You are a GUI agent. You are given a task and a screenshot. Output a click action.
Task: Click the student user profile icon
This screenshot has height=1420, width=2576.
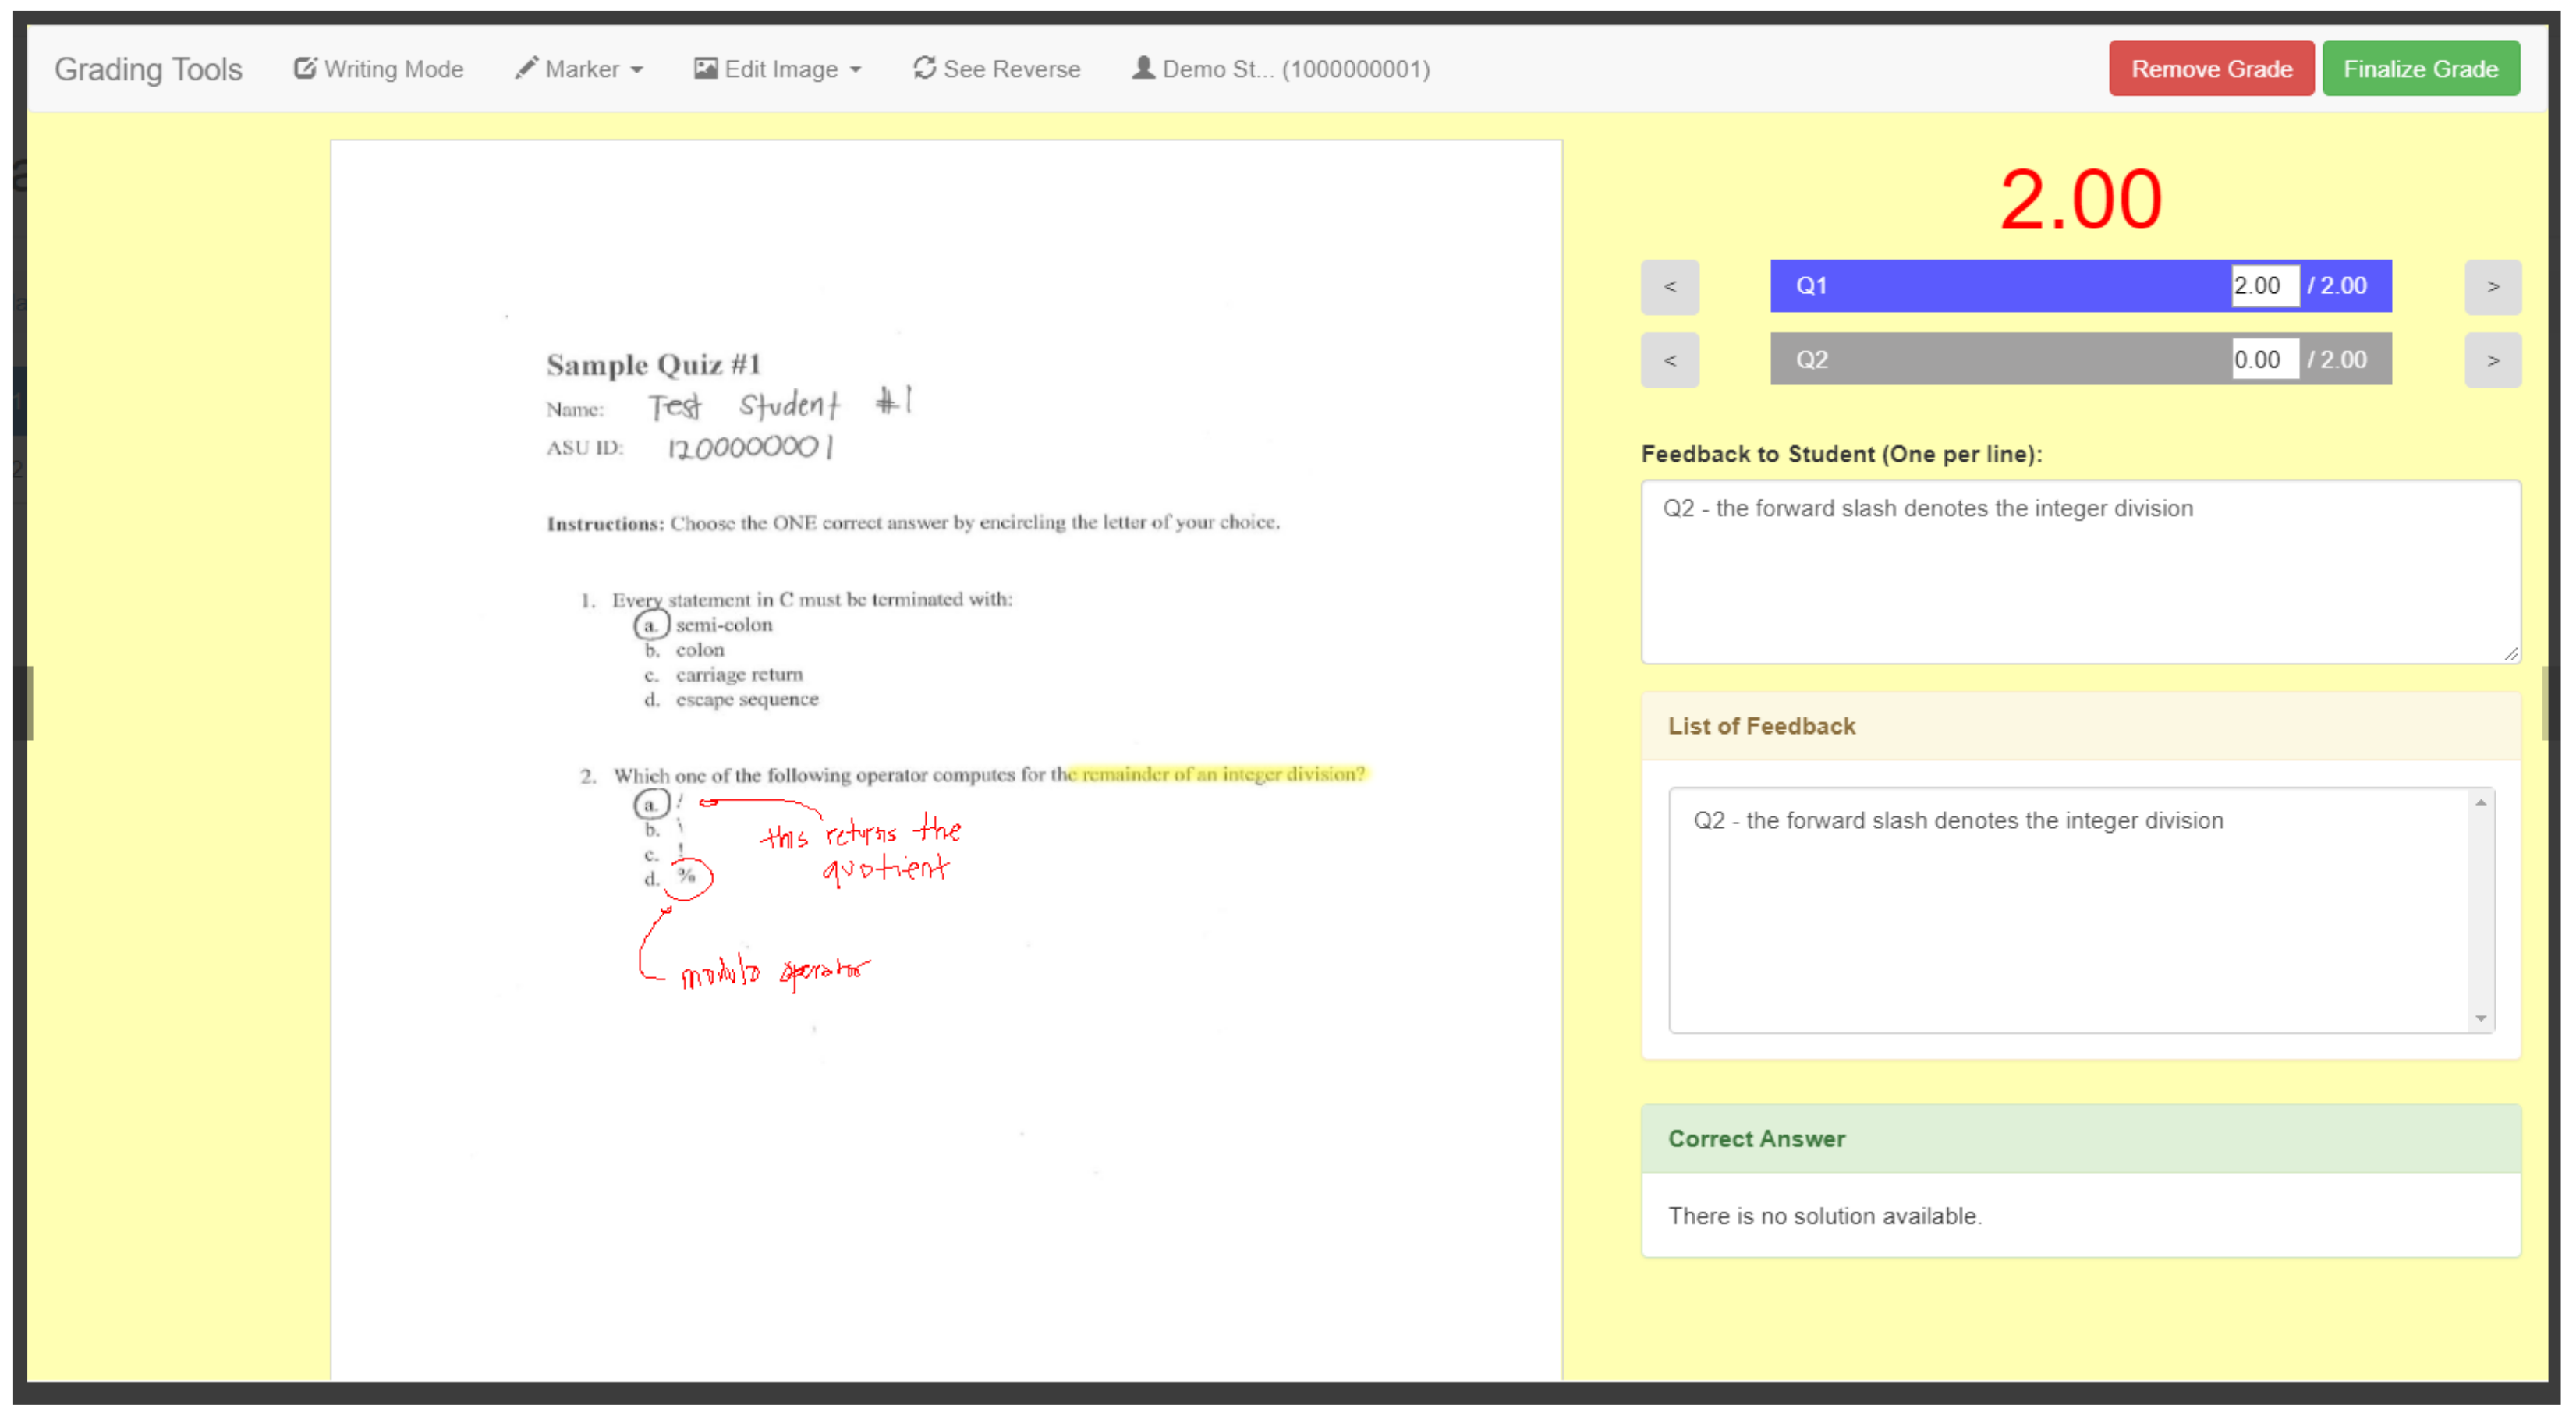[1143, 68]
